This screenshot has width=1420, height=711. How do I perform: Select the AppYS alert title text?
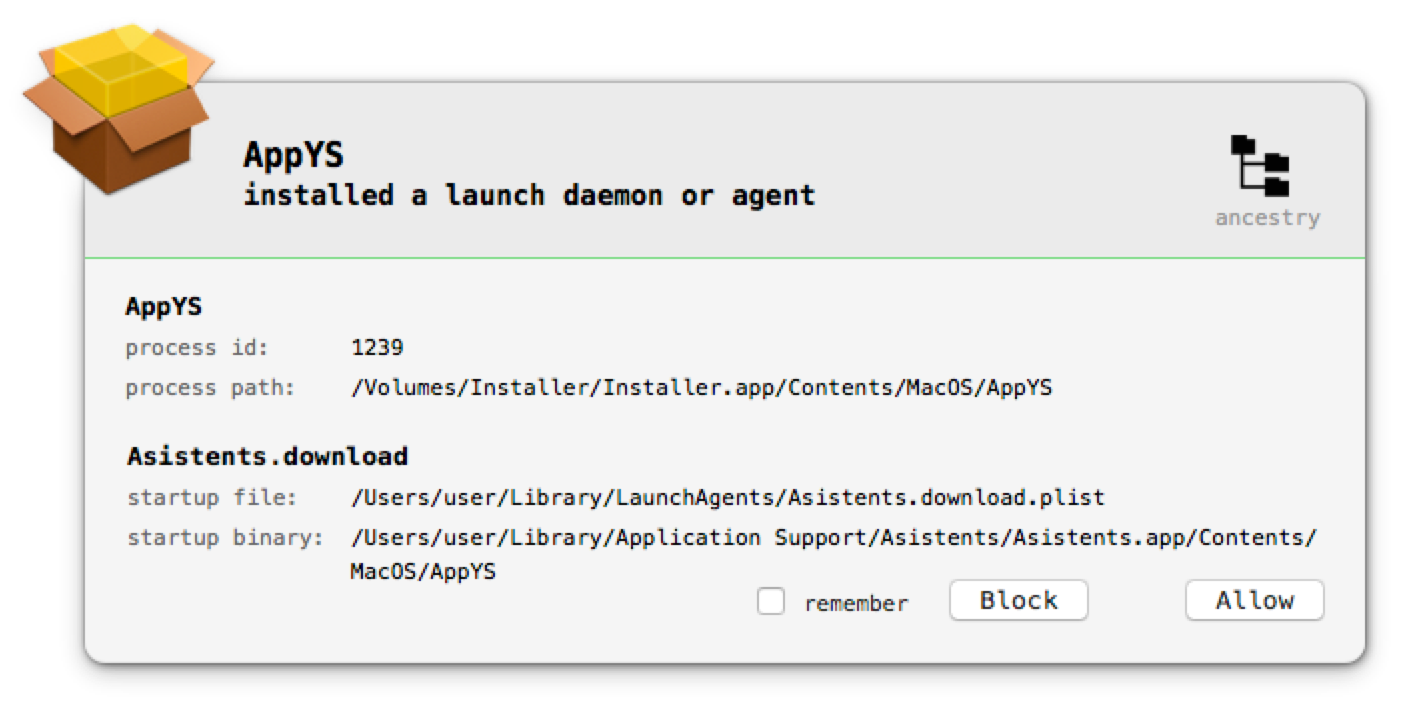[293, 155]
